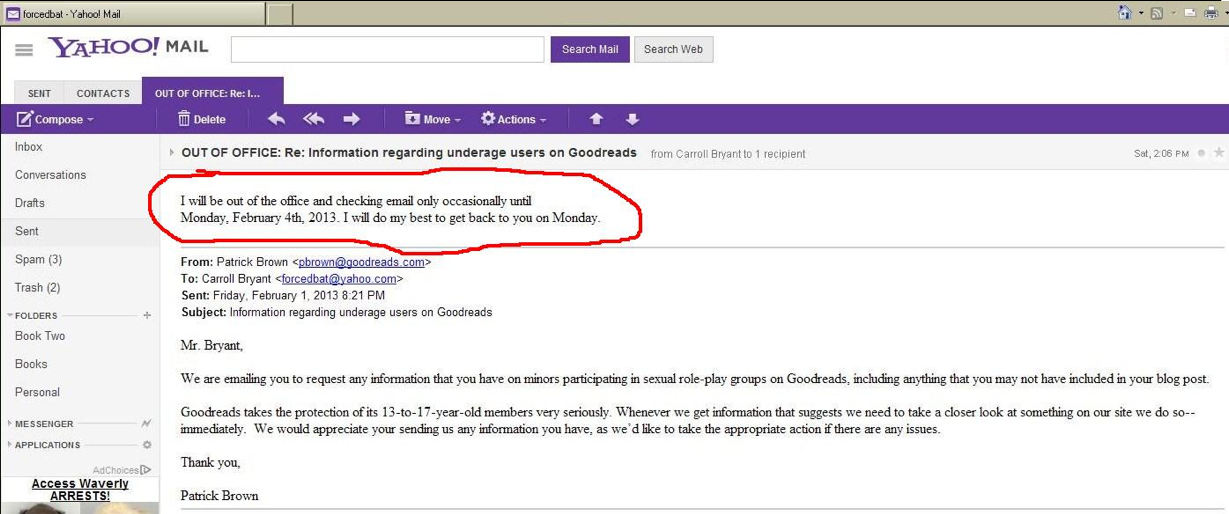This screenshot has height=514, width=1229.
Task: Click forcedbat@yahoo.com email link
Action: (339, 279)
